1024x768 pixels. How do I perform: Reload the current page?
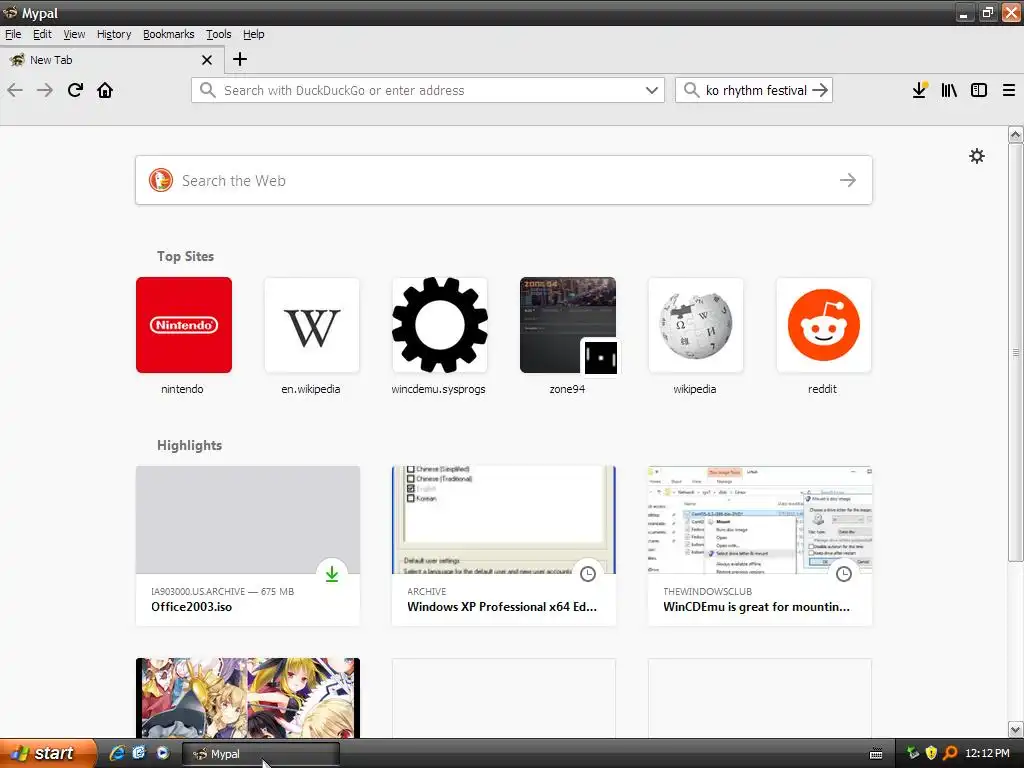pos(75,90)
